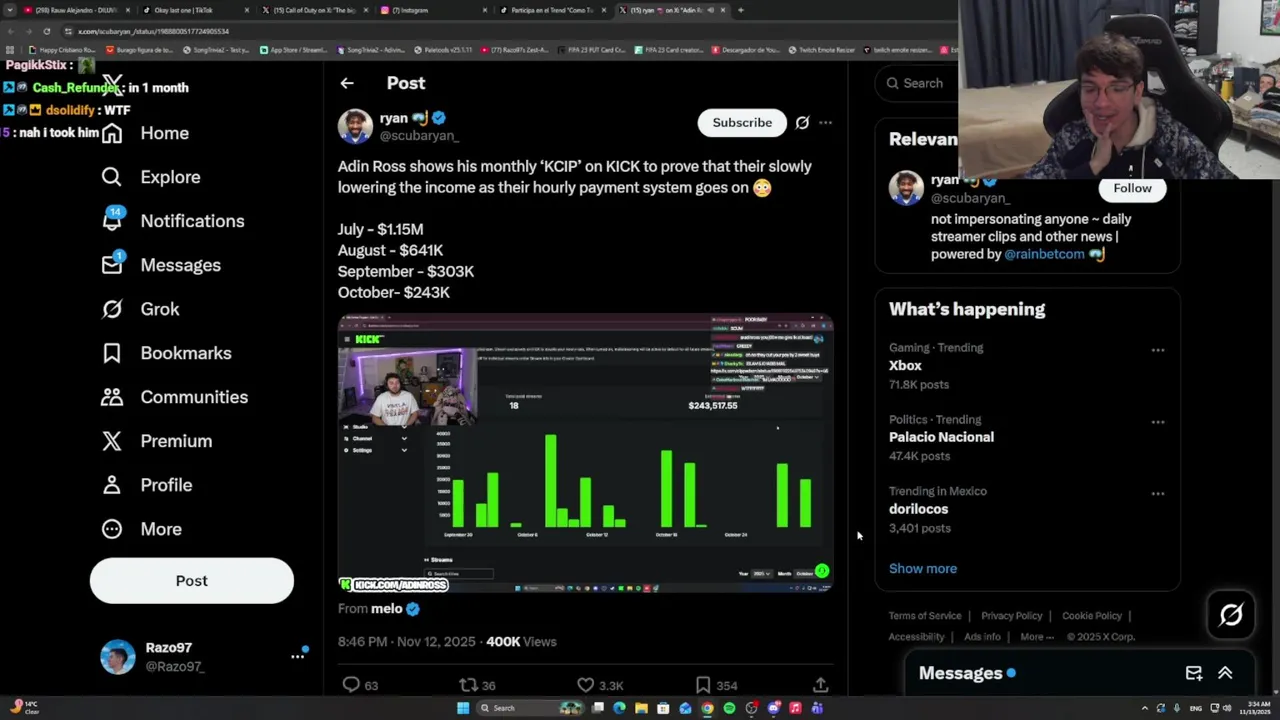Viewport: 1280px width, 720px height.
Task: Open Messages in the sidebar
Action: [x=161, y=265]
